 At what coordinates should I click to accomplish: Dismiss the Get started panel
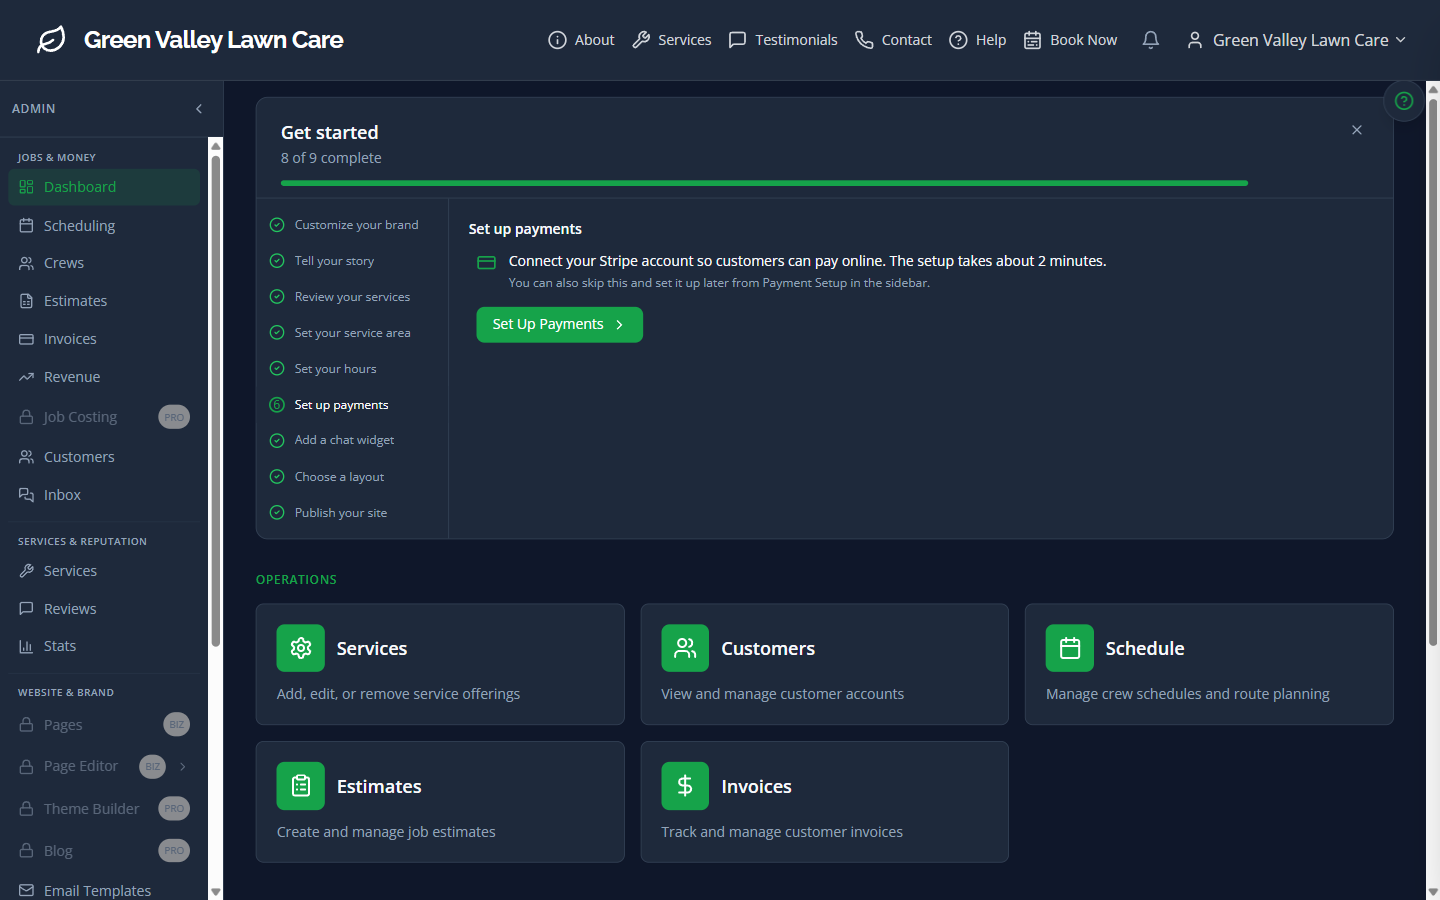point(1356,130)
